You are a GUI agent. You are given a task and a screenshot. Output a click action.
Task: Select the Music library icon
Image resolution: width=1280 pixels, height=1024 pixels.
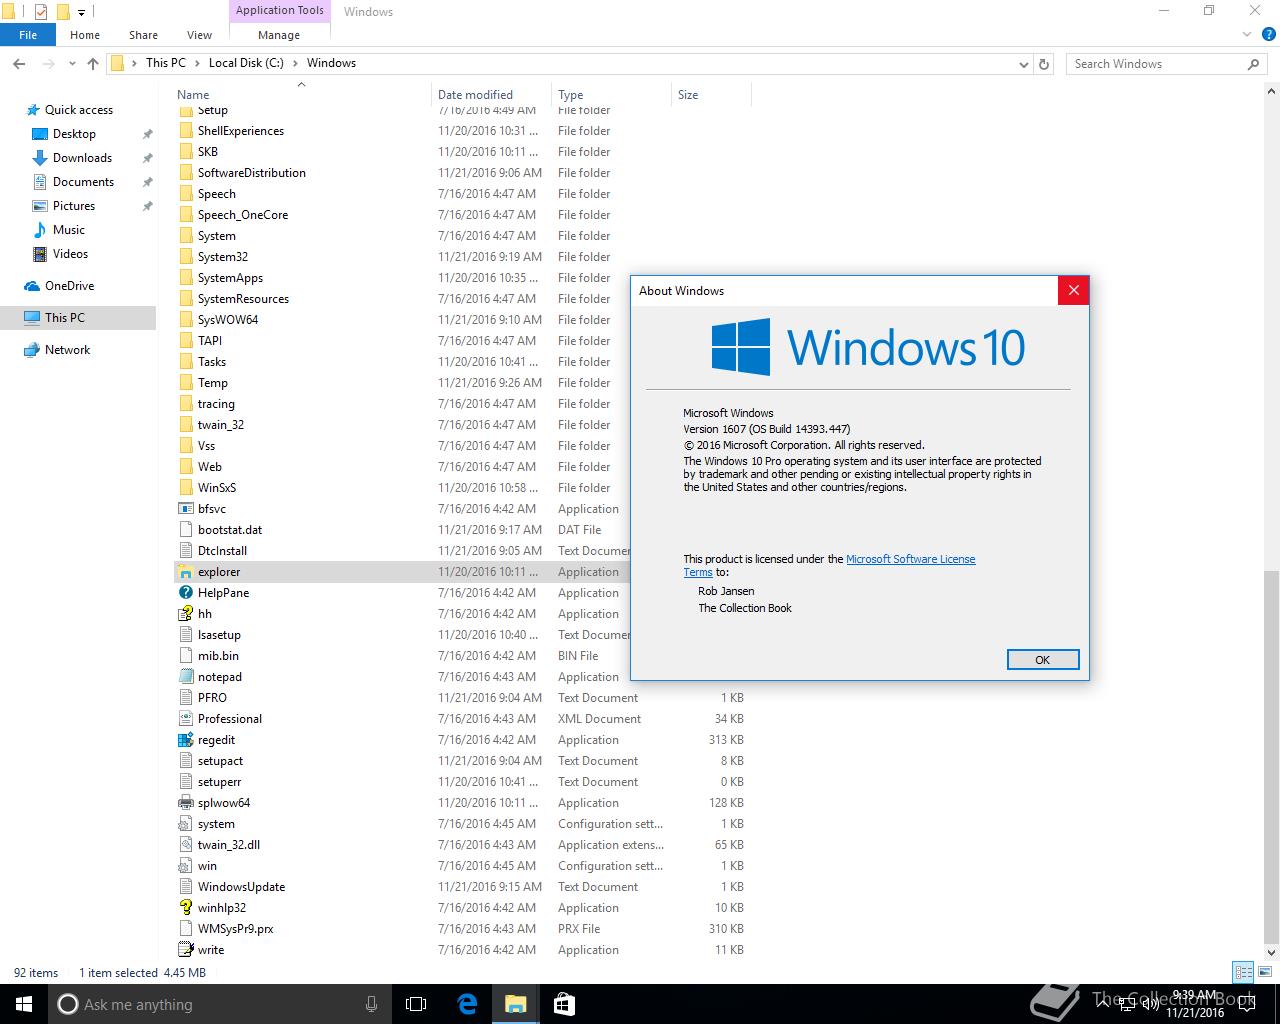(x=40, y=230)
